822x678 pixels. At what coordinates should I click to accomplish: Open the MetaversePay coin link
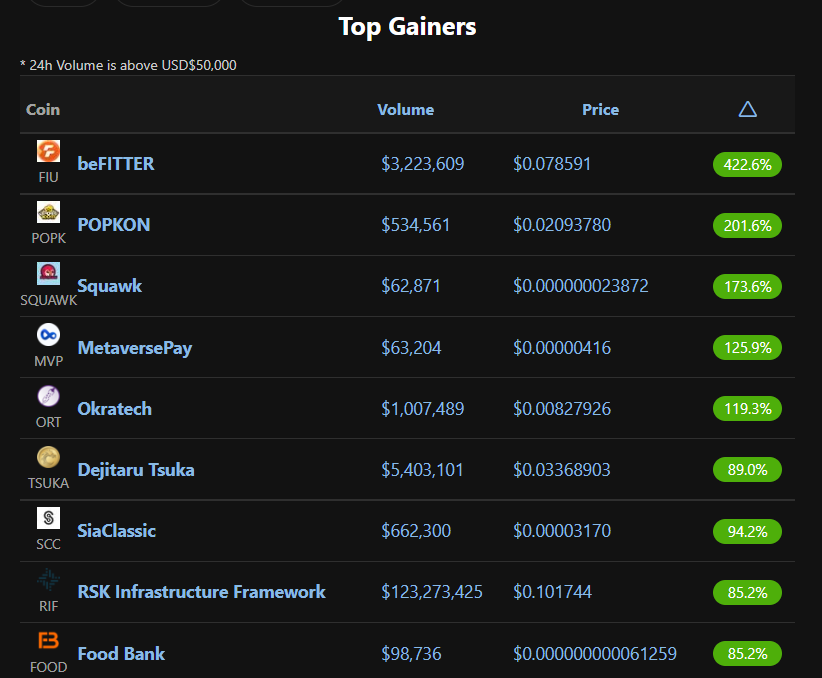(x=135, y=348)
